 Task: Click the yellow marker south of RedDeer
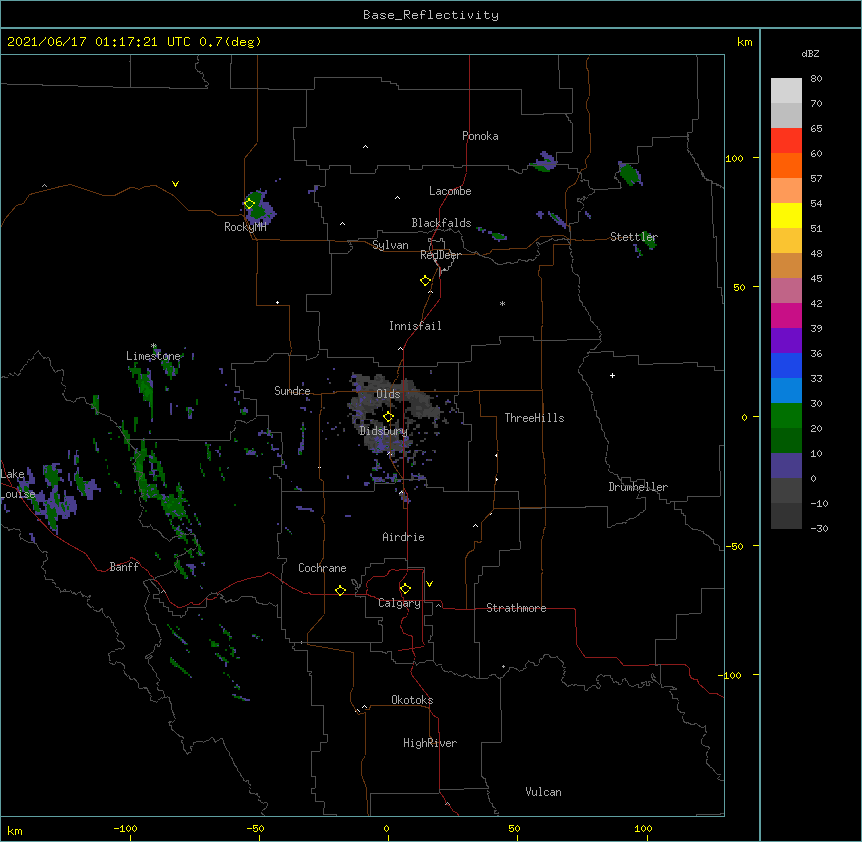(425, 281)
